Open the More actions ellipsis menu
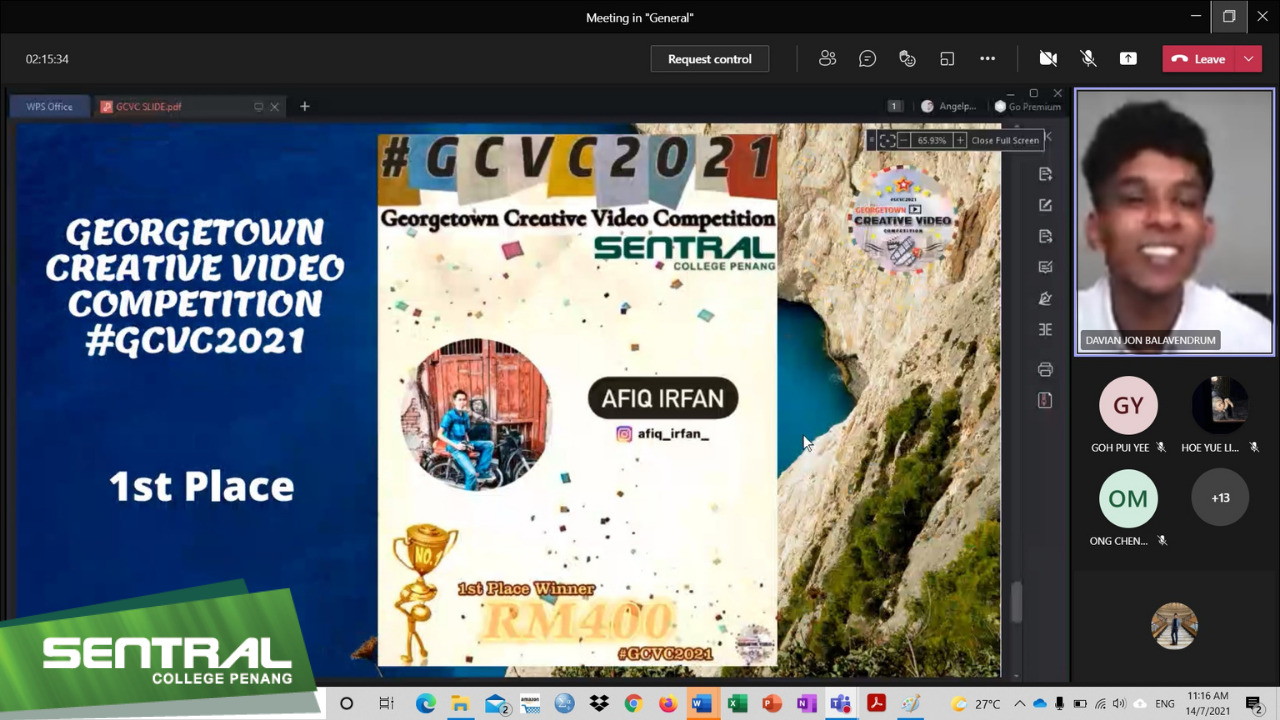 (987, 59)
